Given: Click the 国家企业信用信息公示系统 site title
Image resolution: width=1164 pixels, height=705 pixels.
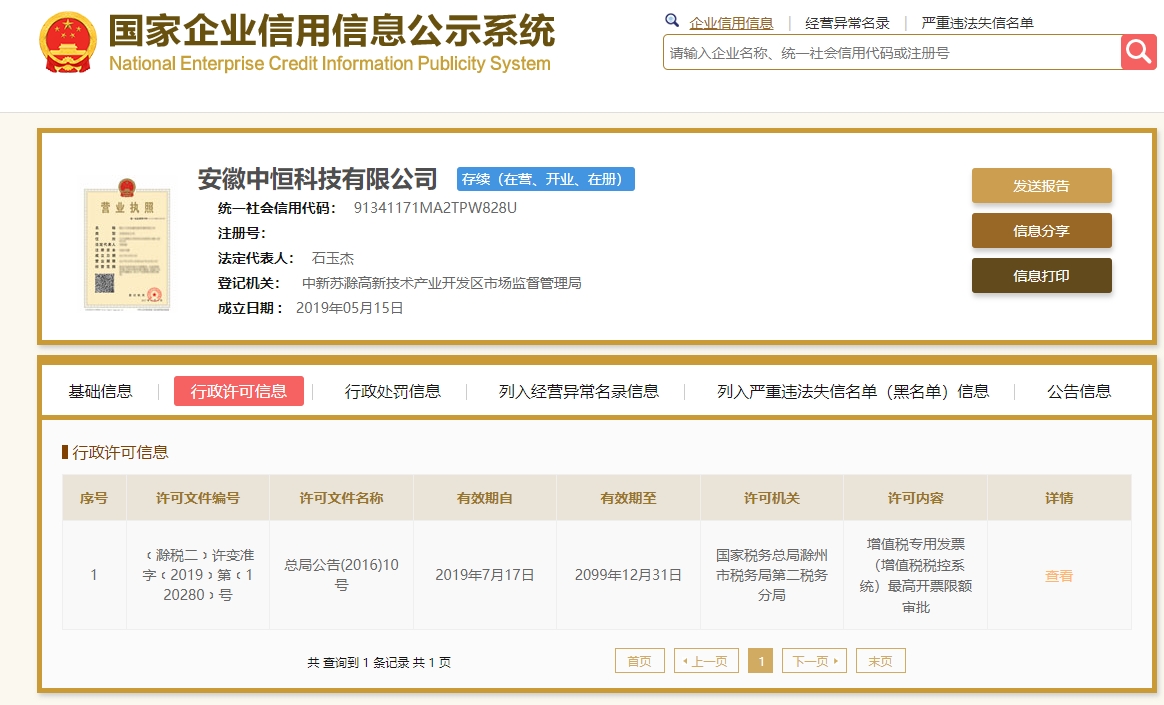Looking at the screenshot, I should (332, 30).
